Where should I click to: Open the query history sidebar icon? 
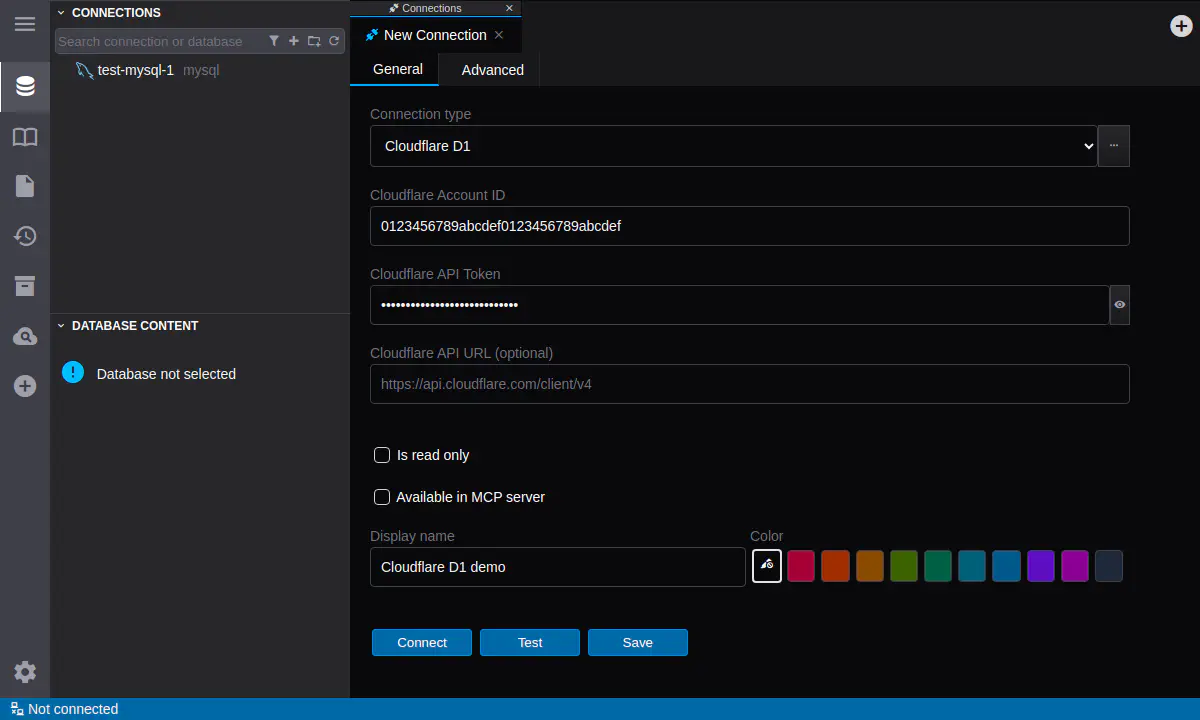[x=25, y=236]
